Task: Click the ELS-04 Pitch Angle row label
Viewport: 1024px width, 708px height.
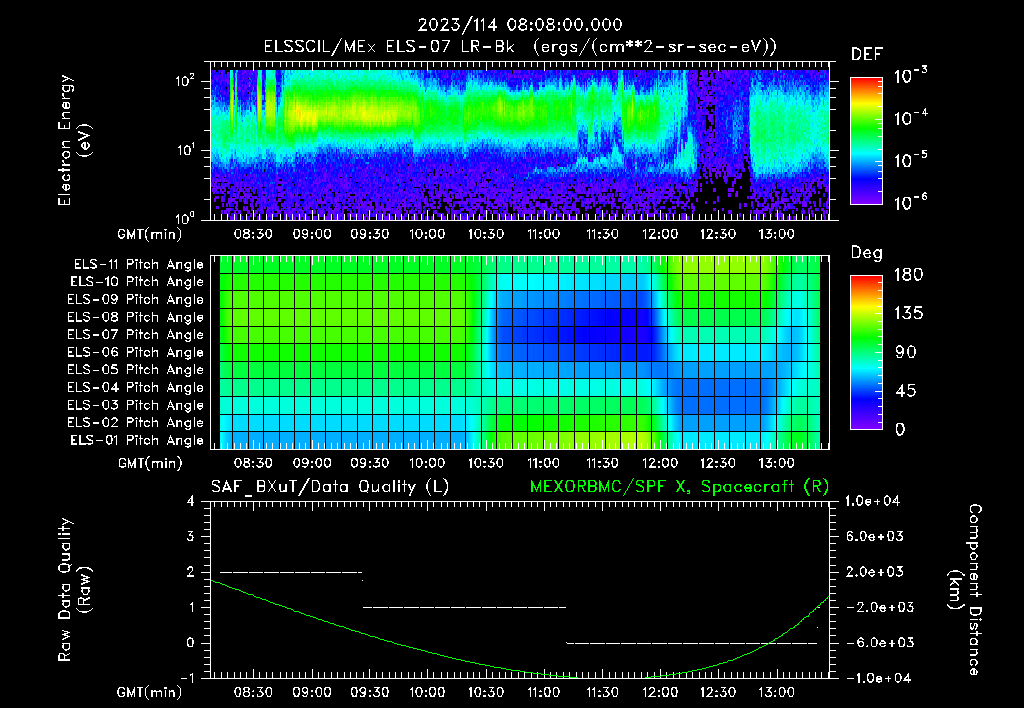Action: click(136, 388)
